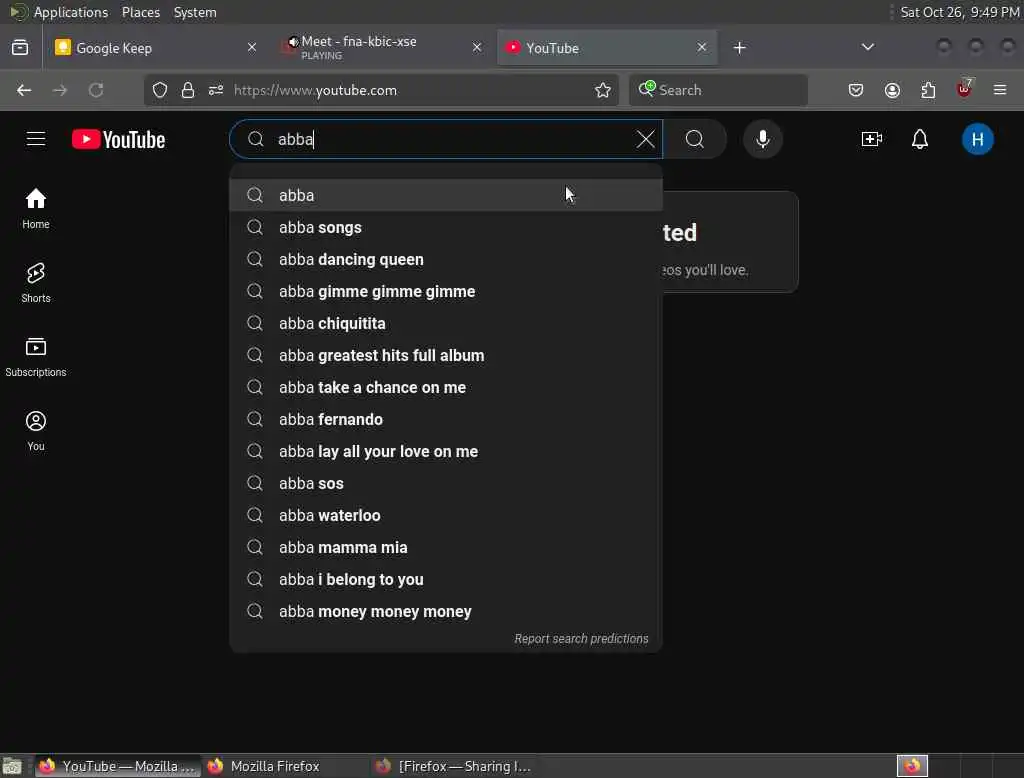The height and width of the screenshot is (778, 1024).
Task: Open Firefox account icon
Action: (892, 90)
